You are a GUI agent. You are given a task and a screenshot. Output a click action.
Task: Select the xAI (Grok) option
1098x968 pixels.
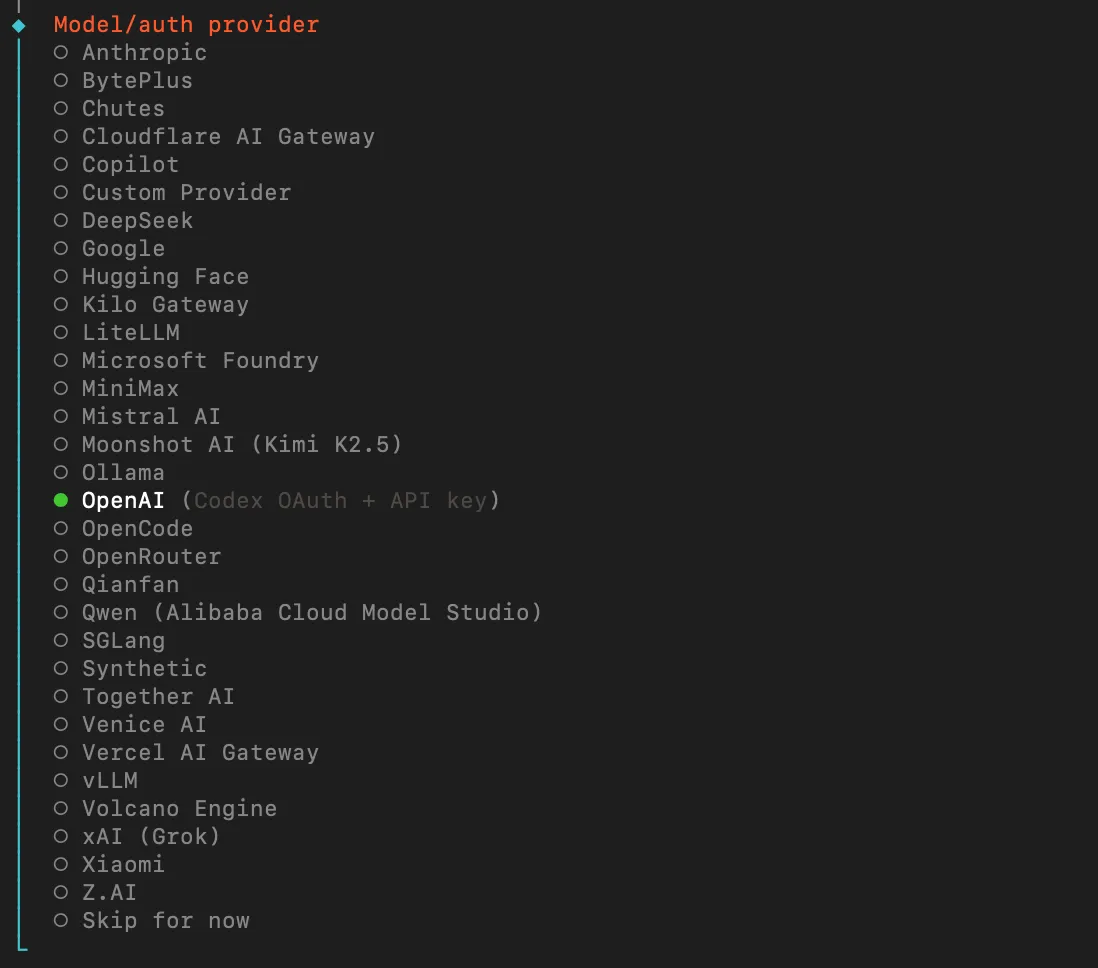coord(151,837)
